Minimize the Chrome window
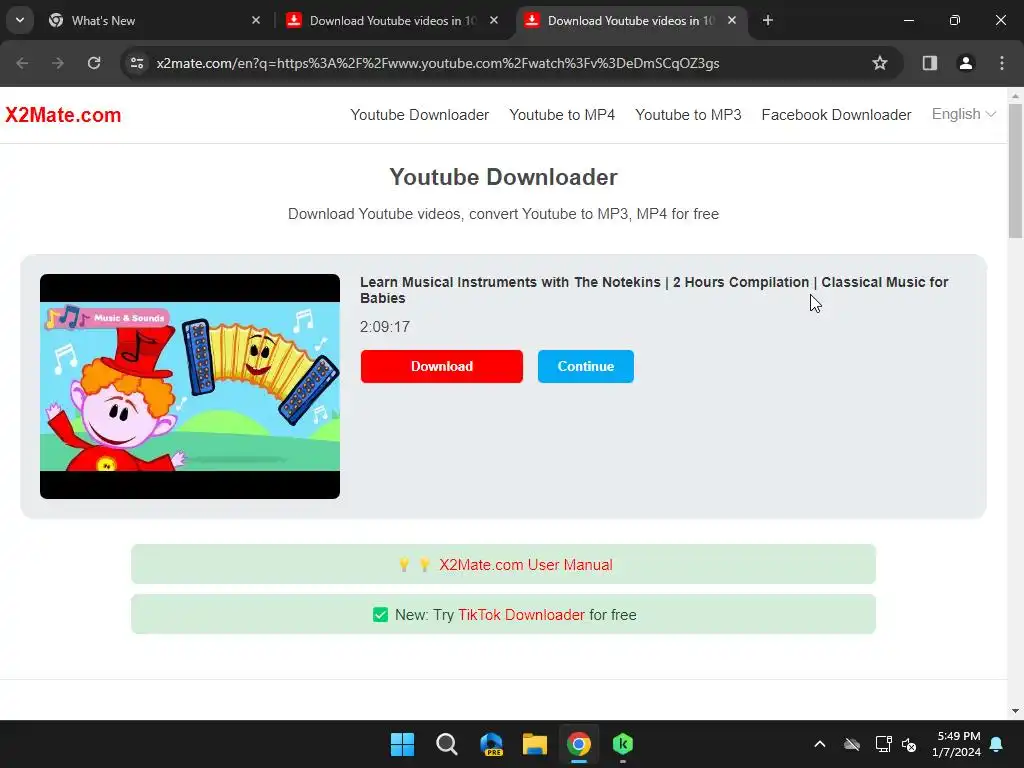The height and width of the screenshot is (768, 1024). point(908,20)
